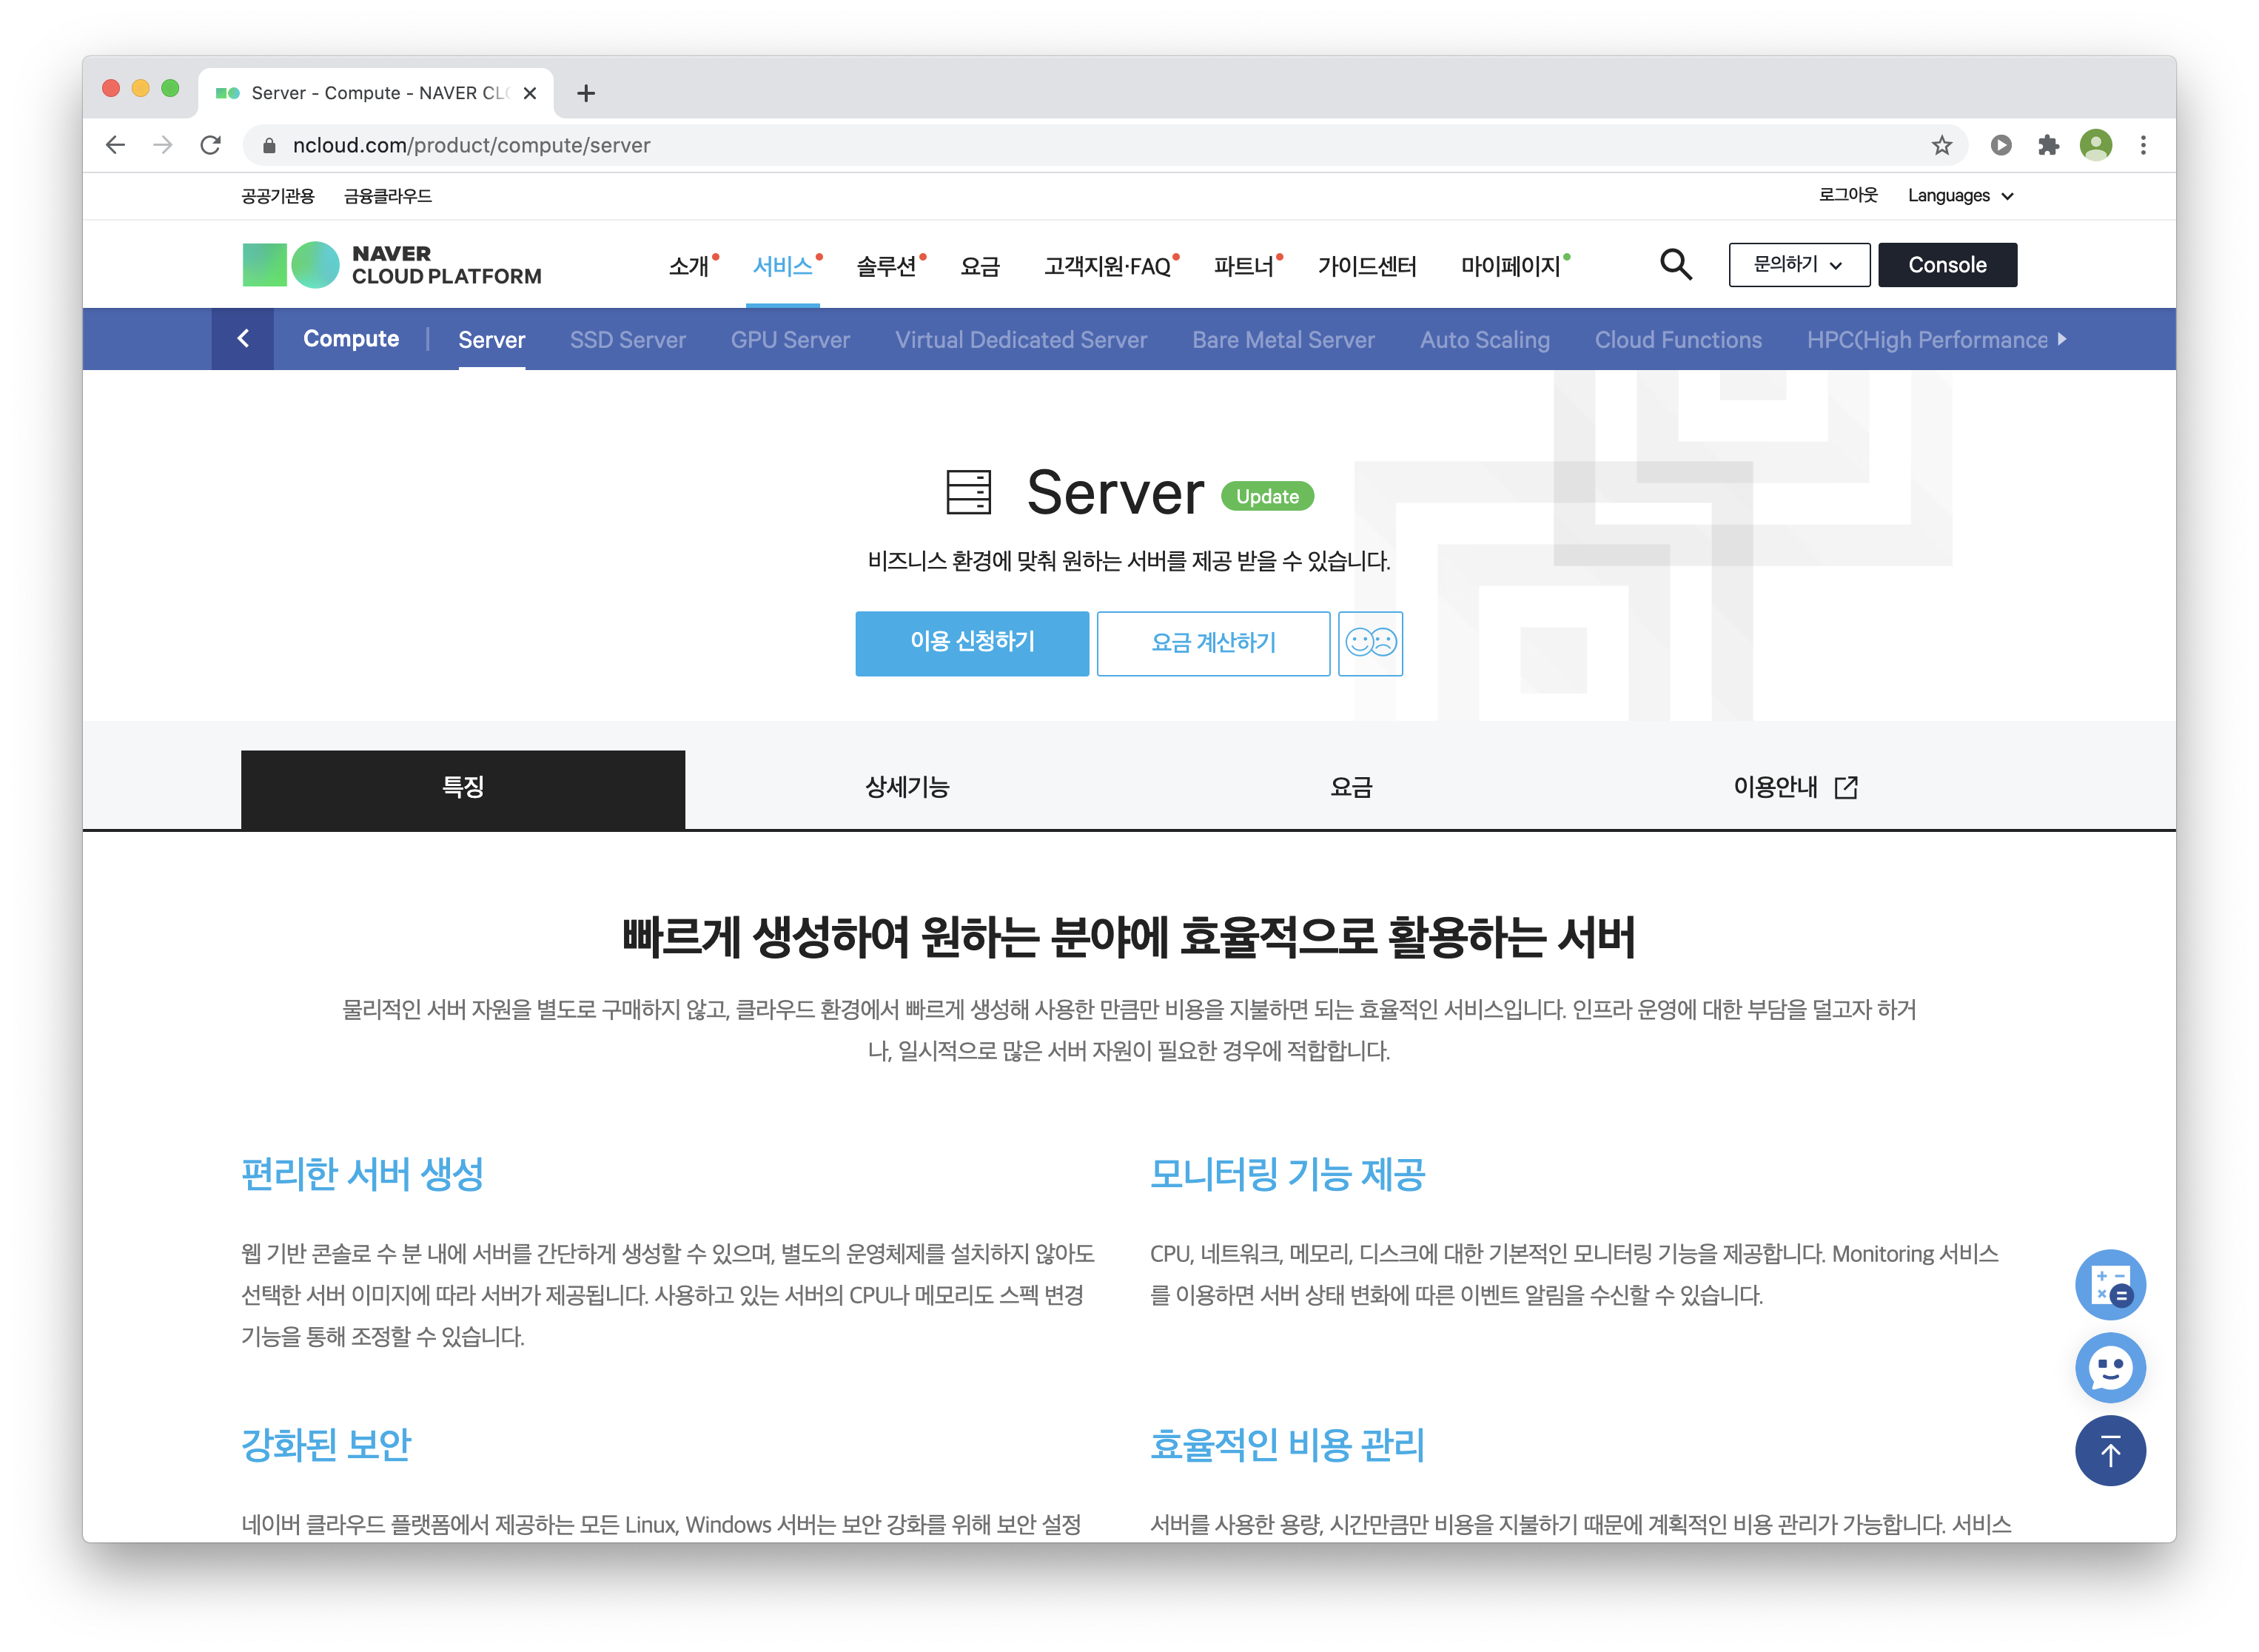
Task: Open the browser extensions puzzle icon
Action: coord(2048,146)
